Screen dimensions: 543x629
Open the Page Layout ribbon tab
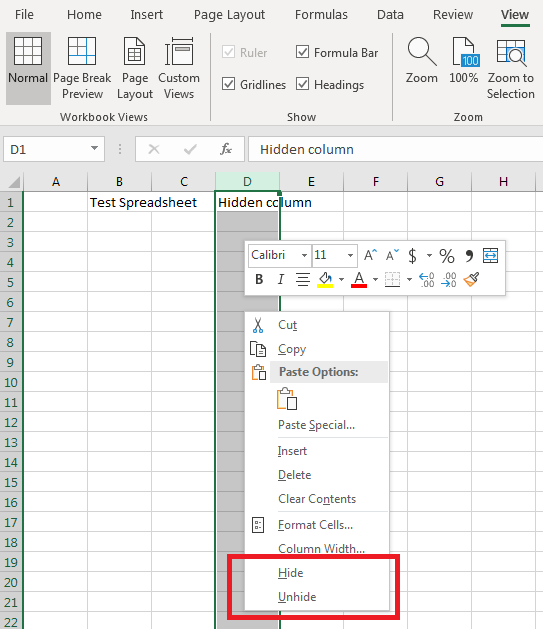229,15
